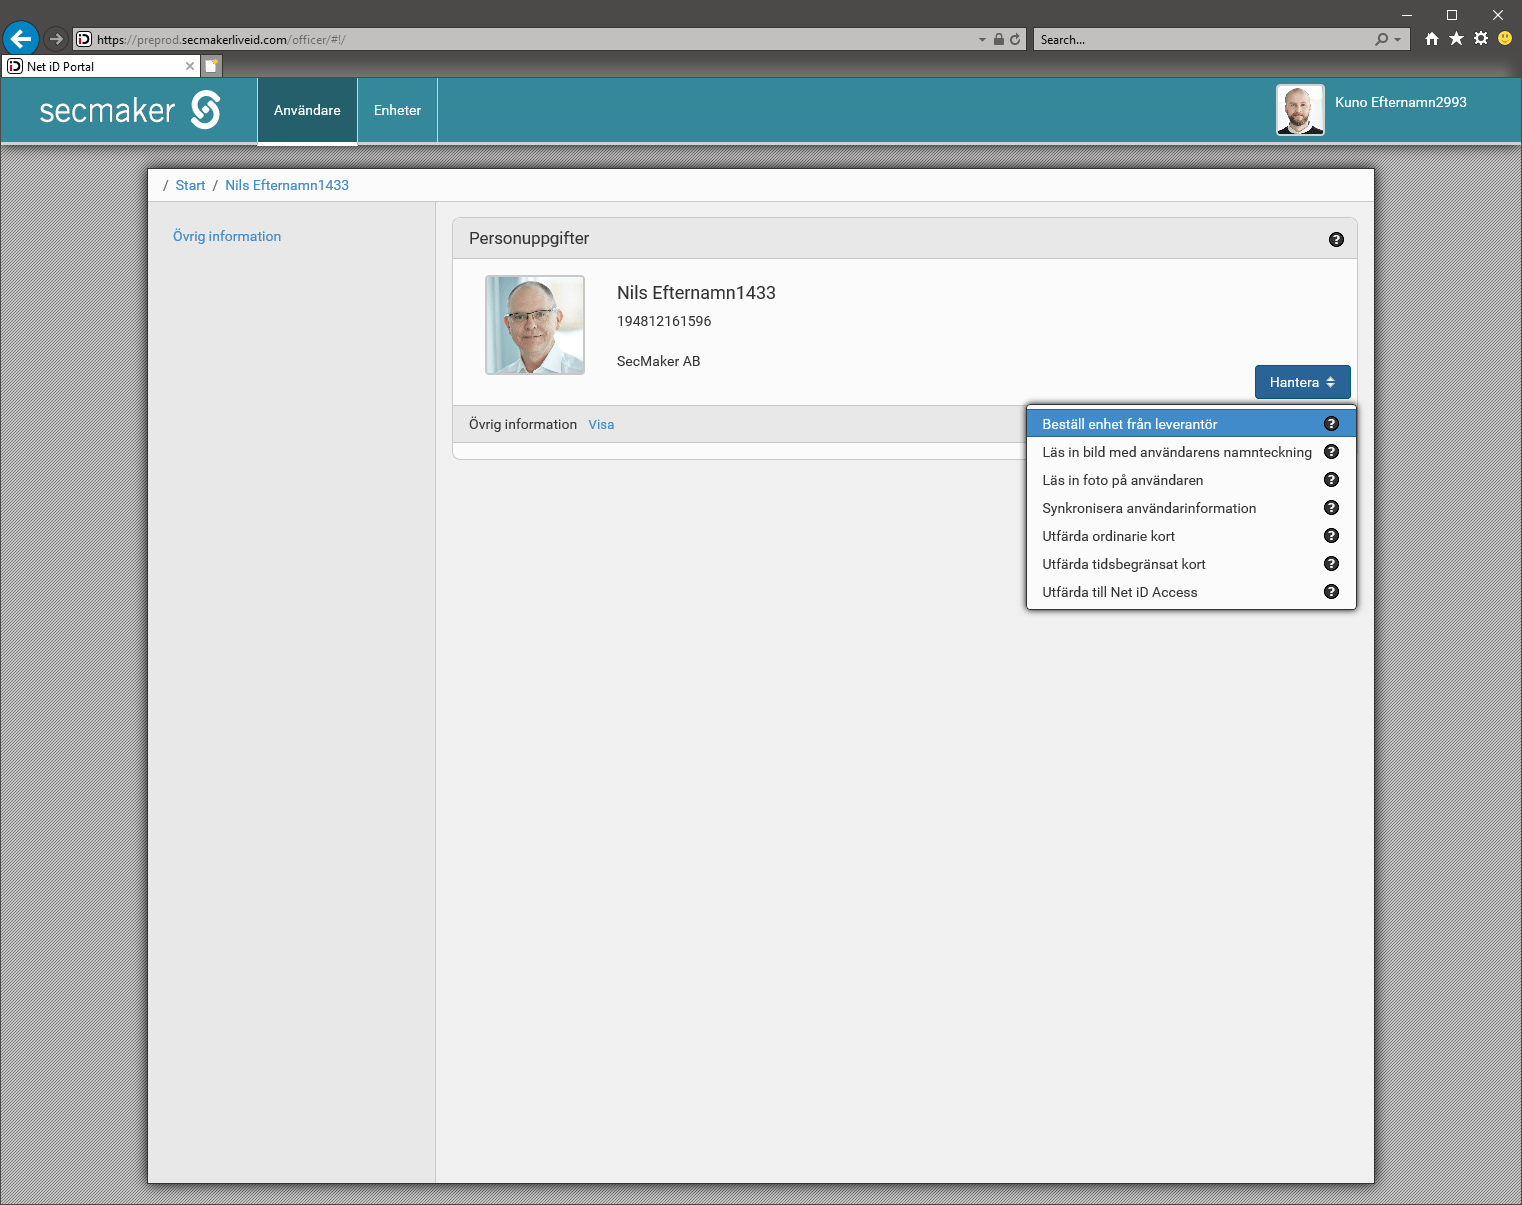Viewport: 1522px width, 1205px height.
Task: Choose Läs in foto på användaren
Action: click(1123, 480)
